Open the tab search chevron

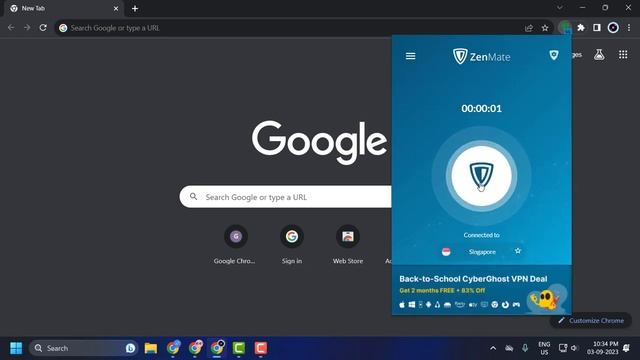tap(560, 8)
